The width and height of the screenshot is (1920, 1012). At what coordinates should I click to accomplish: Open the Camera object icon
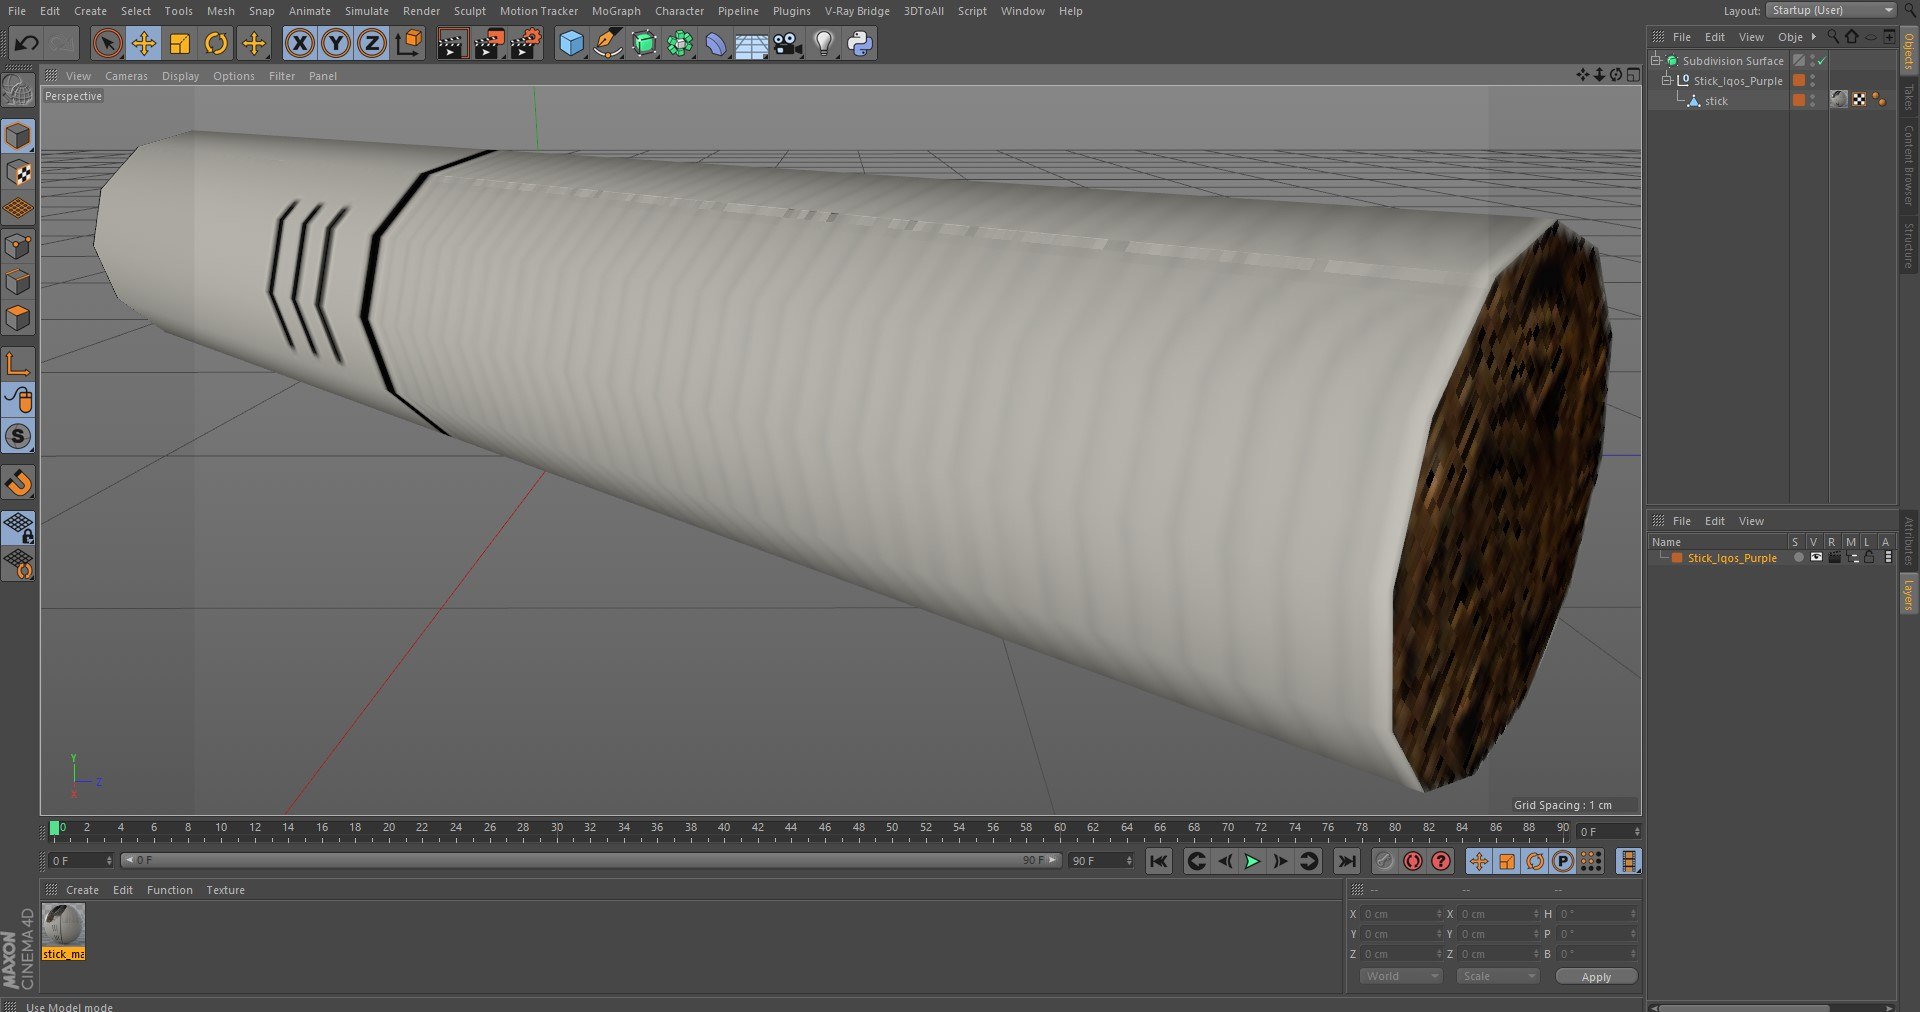tap(787, 43)
